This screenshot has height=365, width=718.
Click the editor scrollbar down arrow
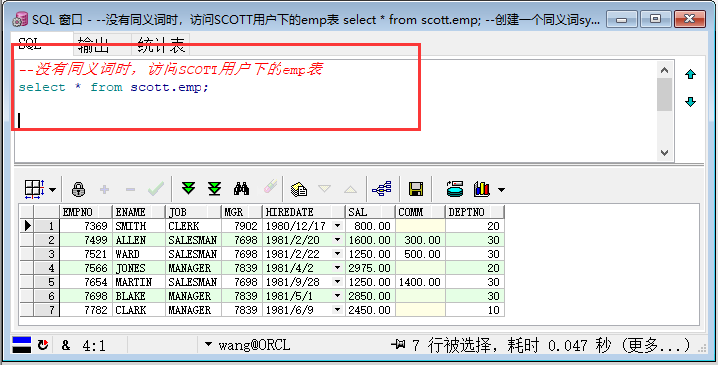(664, 153)
